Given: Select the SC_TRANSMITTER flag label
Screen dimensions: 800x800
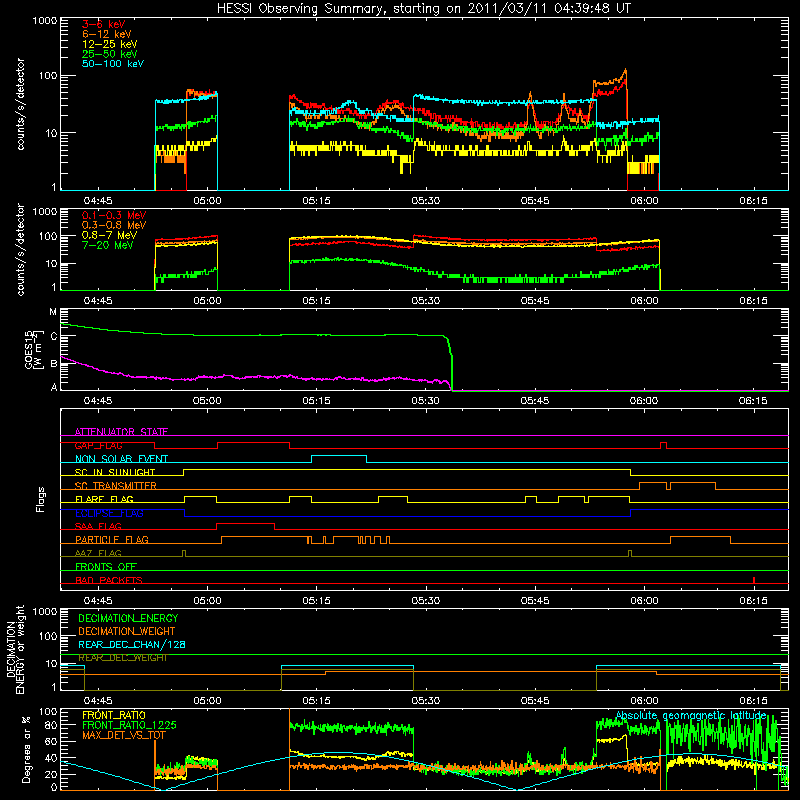Looking at the screenshot, I should pyautogui.click(x=116, y=486).
